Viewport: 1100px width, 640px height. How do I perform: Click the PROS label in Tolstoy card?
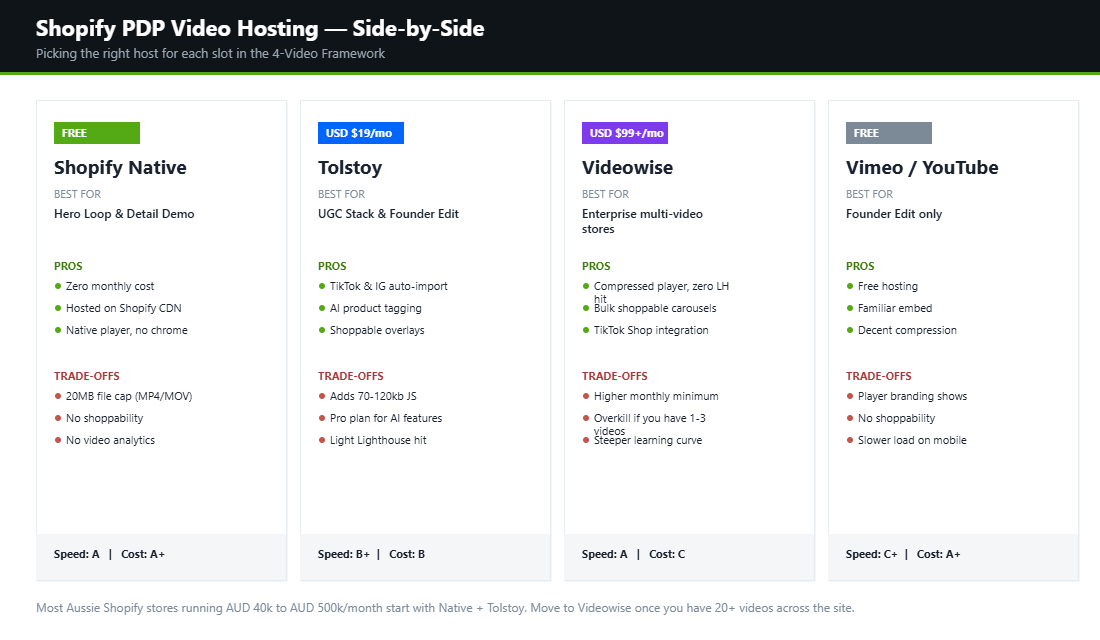332,266
